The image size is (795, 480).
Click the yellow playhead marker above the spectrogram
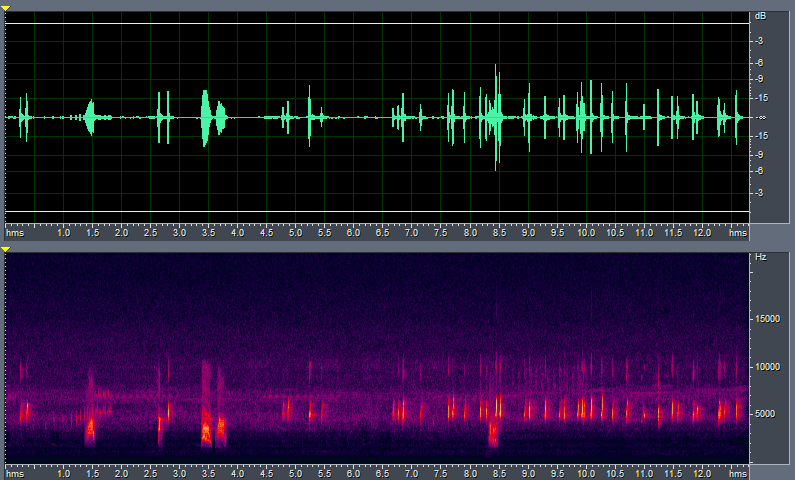[5, 249]
